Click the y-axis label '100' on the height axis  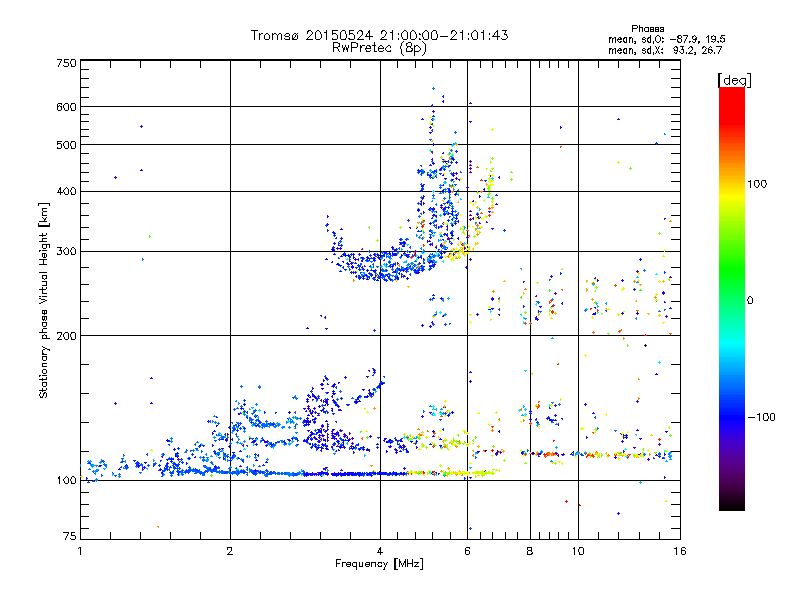tap(67, 480)
